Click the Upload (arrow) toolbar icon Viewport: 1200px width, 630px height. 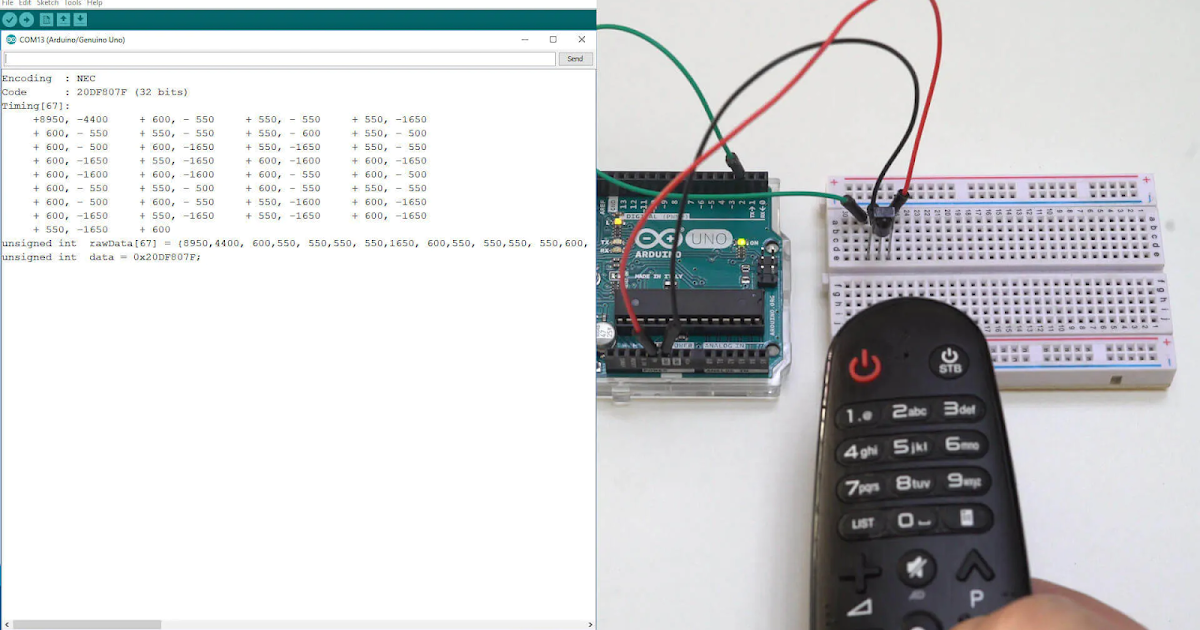click(26, 19)
